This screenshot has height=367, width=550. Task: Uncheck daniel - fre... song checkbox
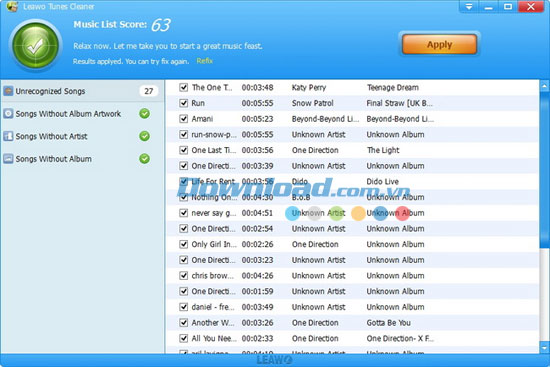tap(183, 307)
